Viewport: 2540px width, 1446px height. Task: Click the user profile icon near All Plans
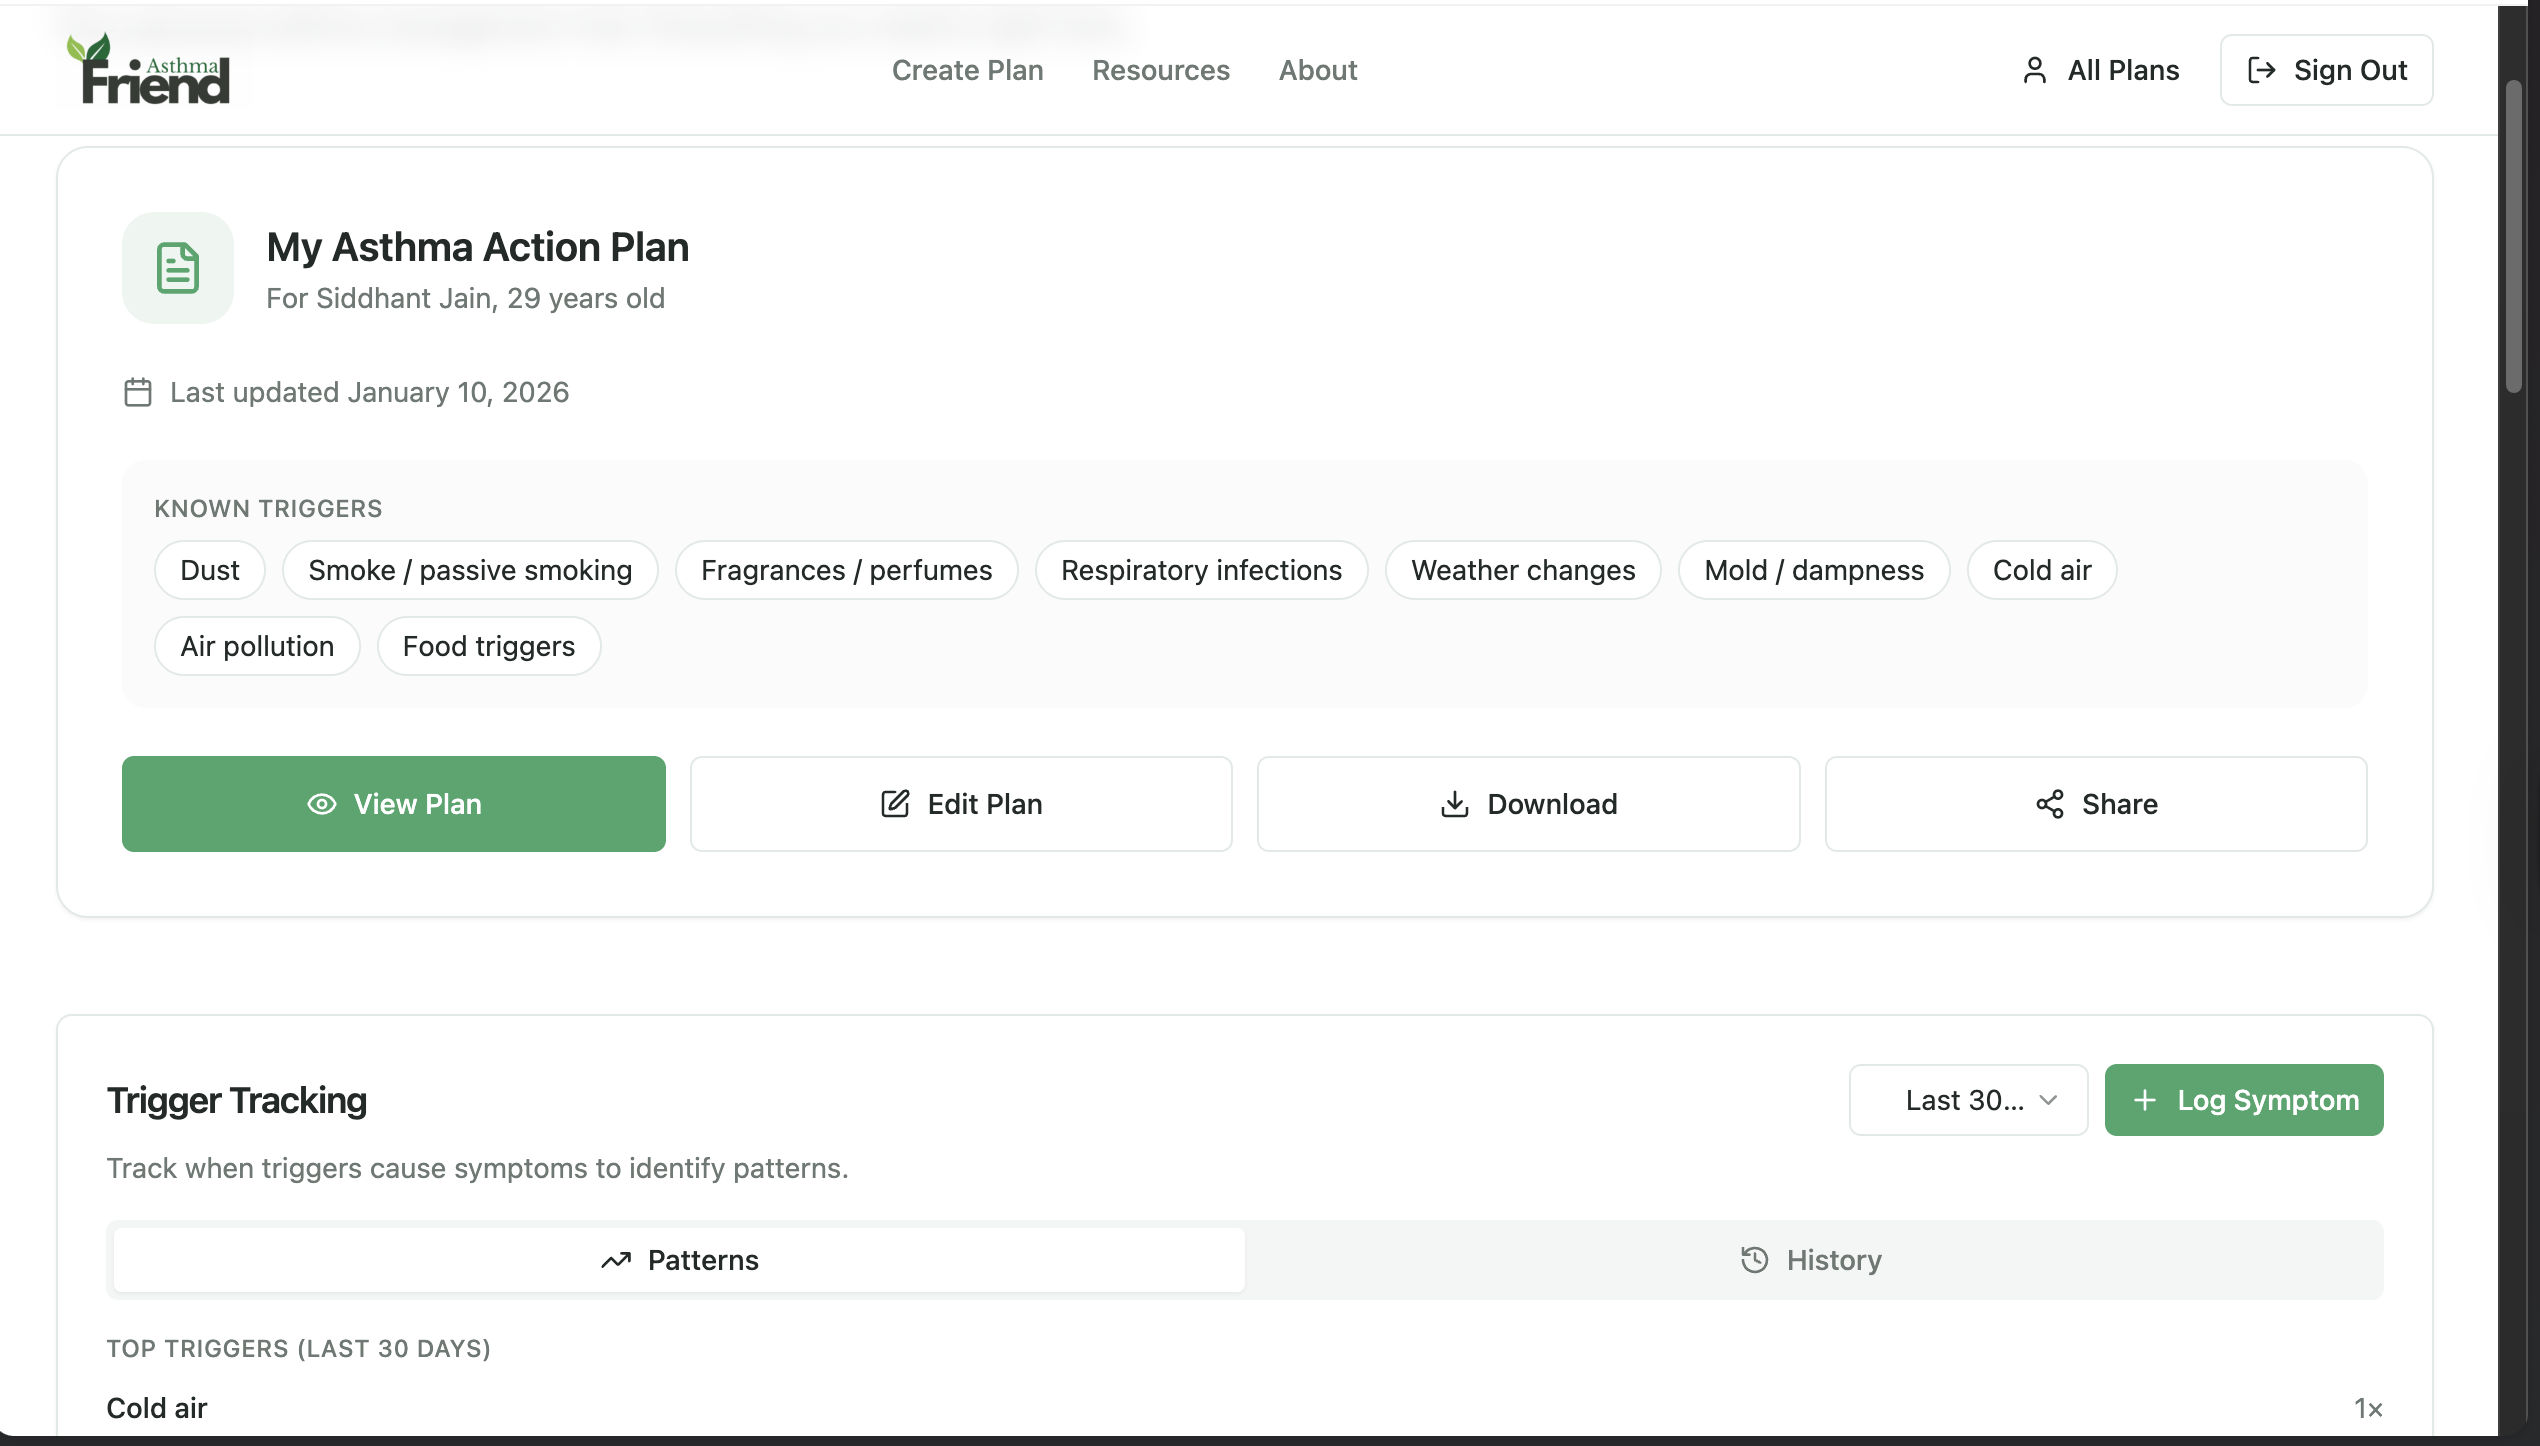tap(2034, 70)
